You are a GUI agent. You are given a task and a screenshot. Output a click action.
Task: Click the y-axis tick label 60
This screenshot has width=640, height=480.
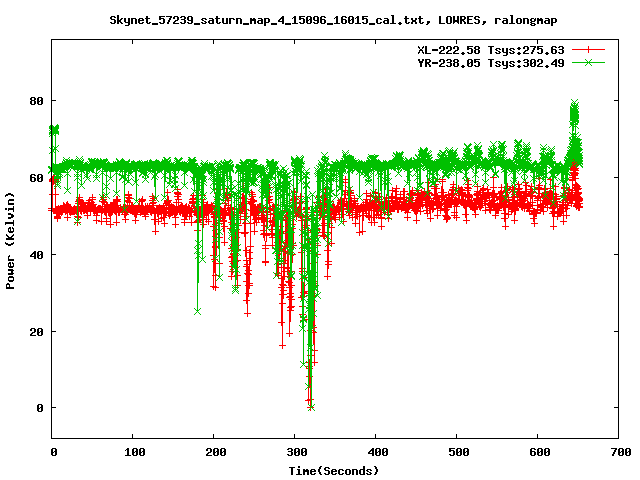[x=36, y=178]
